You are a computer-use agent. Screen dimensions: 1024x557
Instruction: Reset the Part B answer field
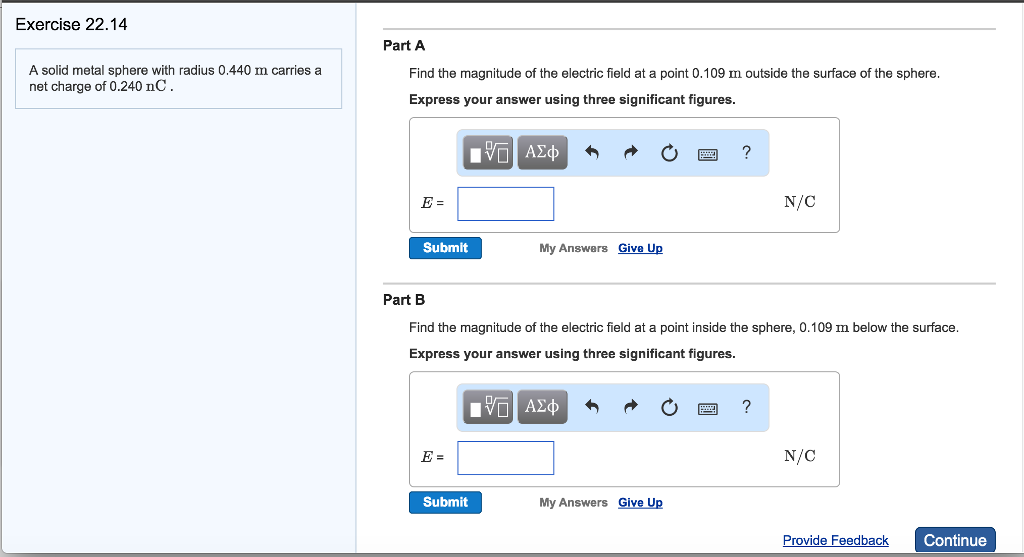point(669,407)
